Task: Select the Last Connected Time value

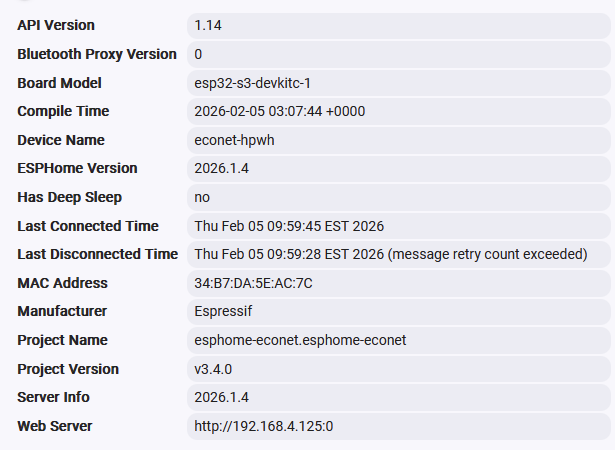Action: [x=289, y=226]
